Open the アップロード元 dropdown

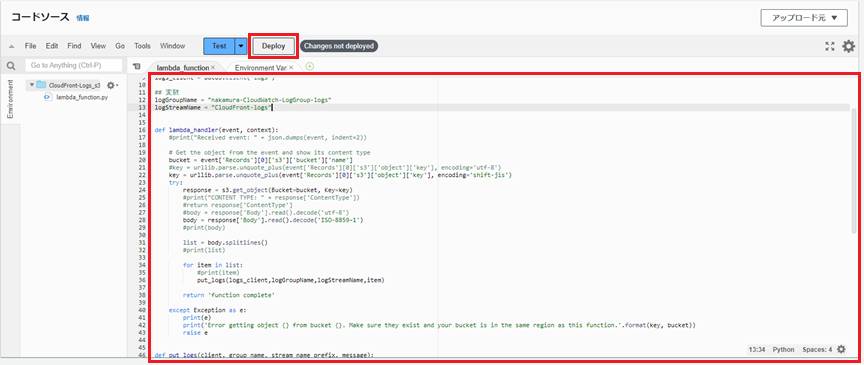pos(804,18)
